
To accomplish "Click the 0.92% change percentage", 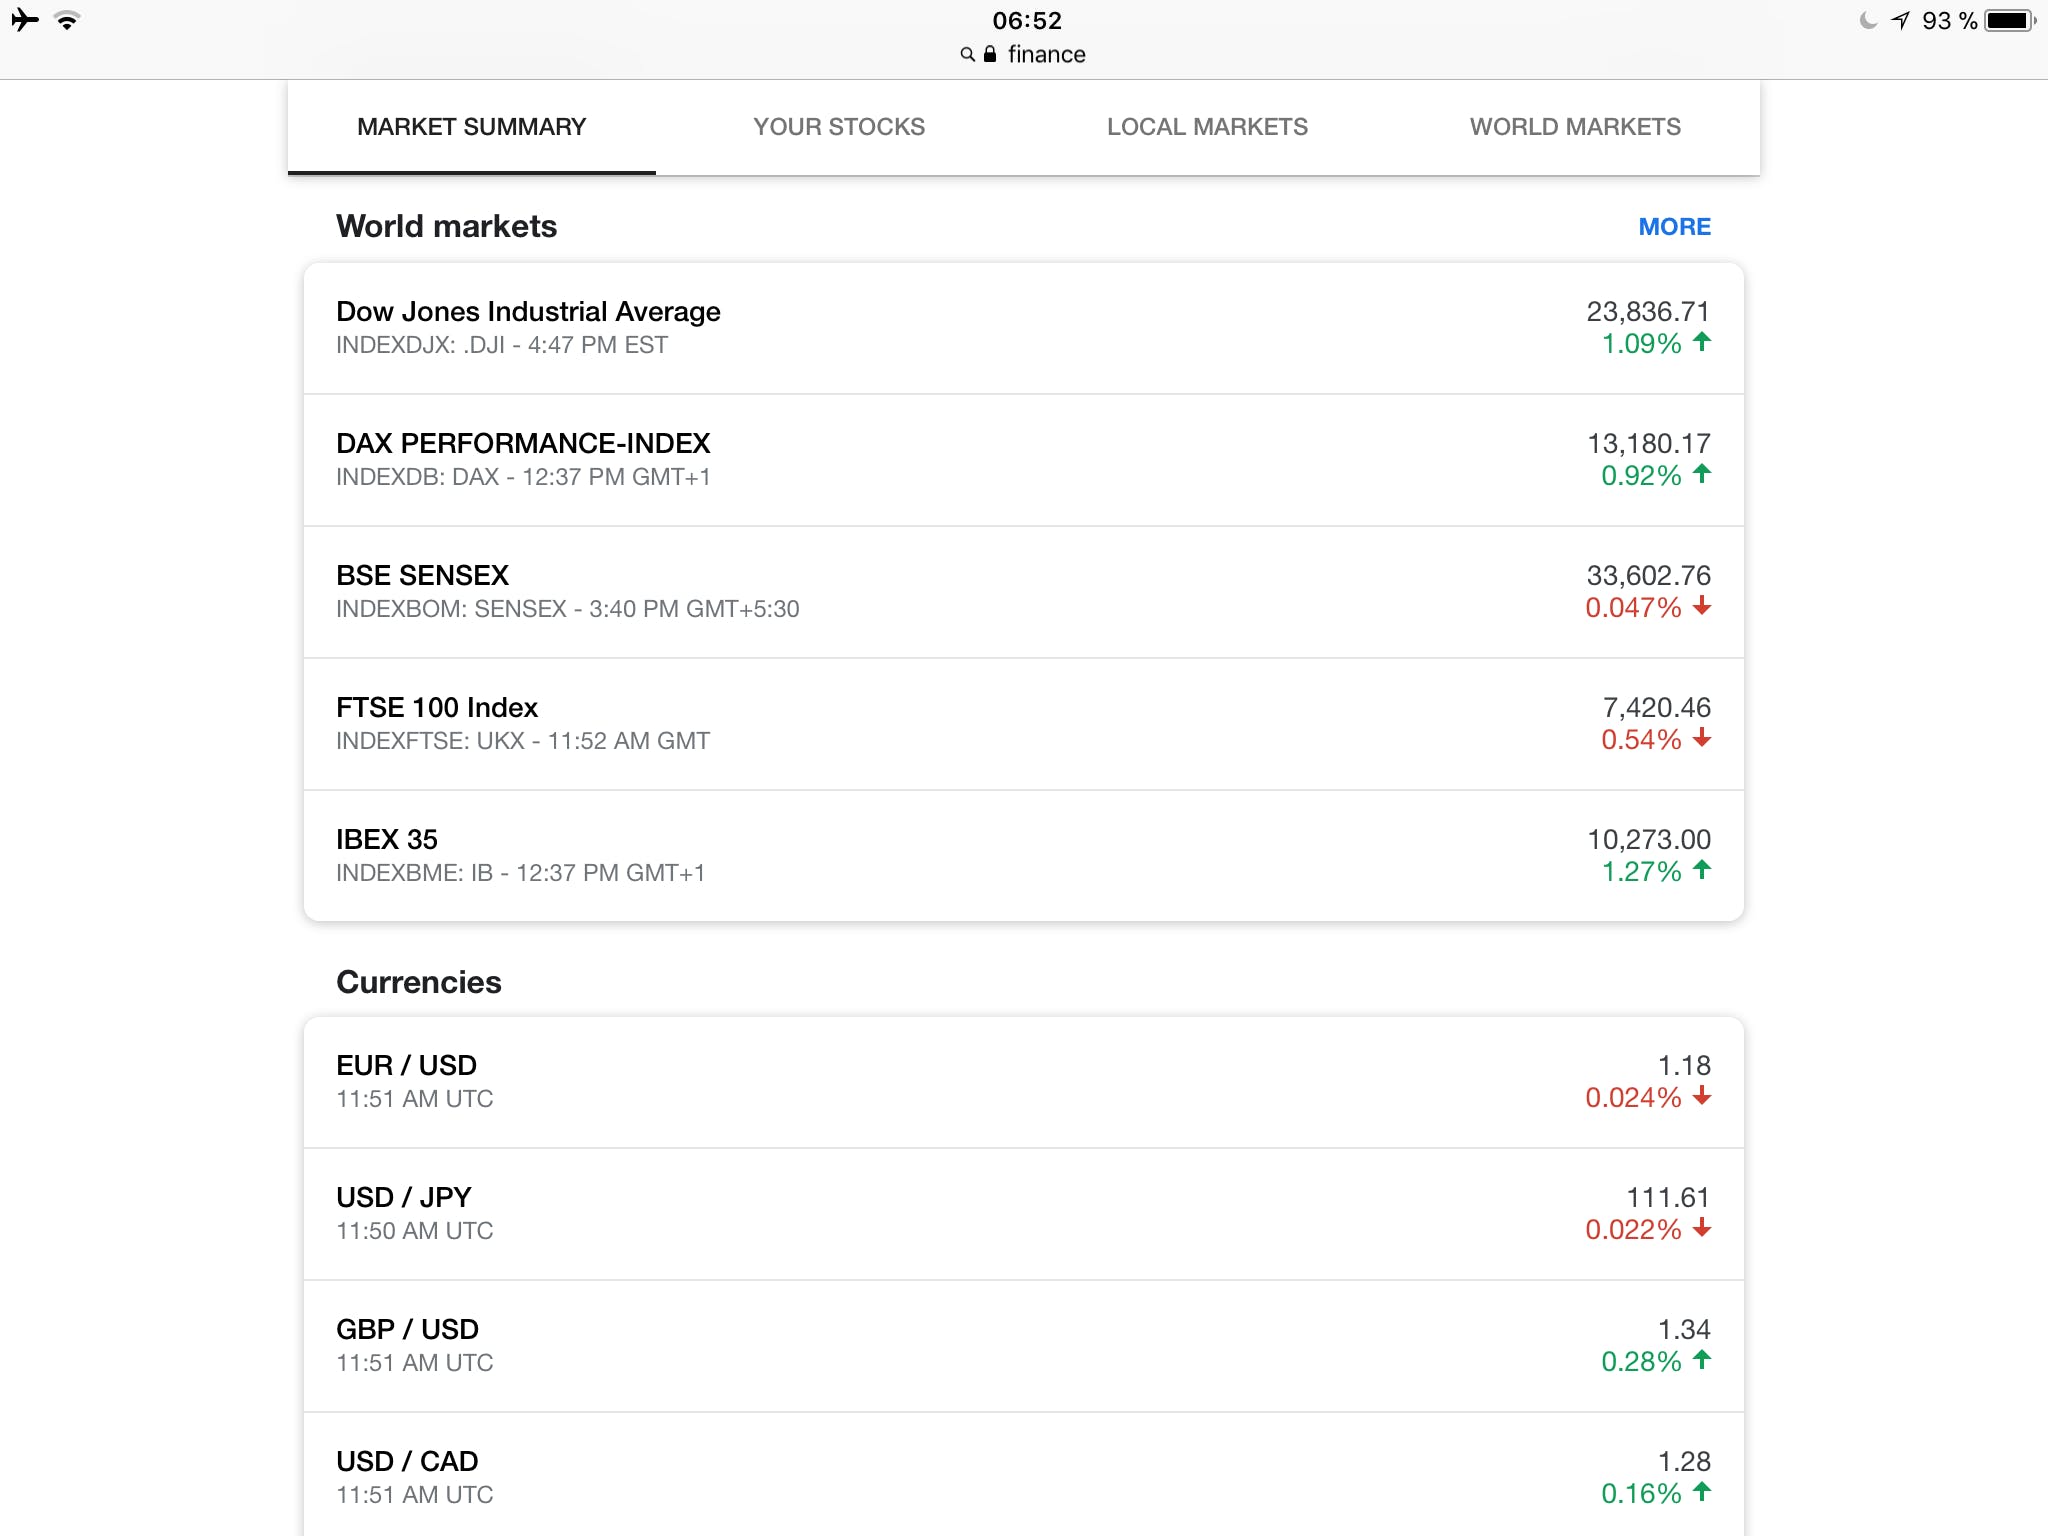I will pos(1641,476).
